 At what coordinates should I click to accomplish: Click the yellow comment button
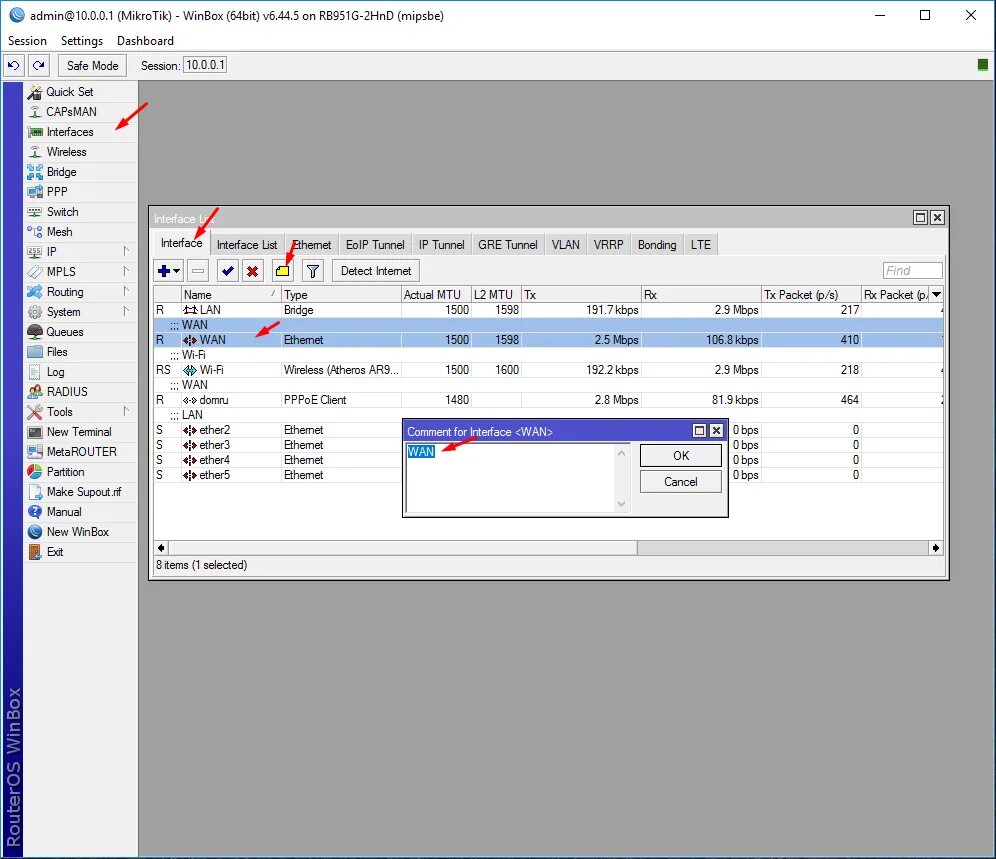click(x=283, y=271)
